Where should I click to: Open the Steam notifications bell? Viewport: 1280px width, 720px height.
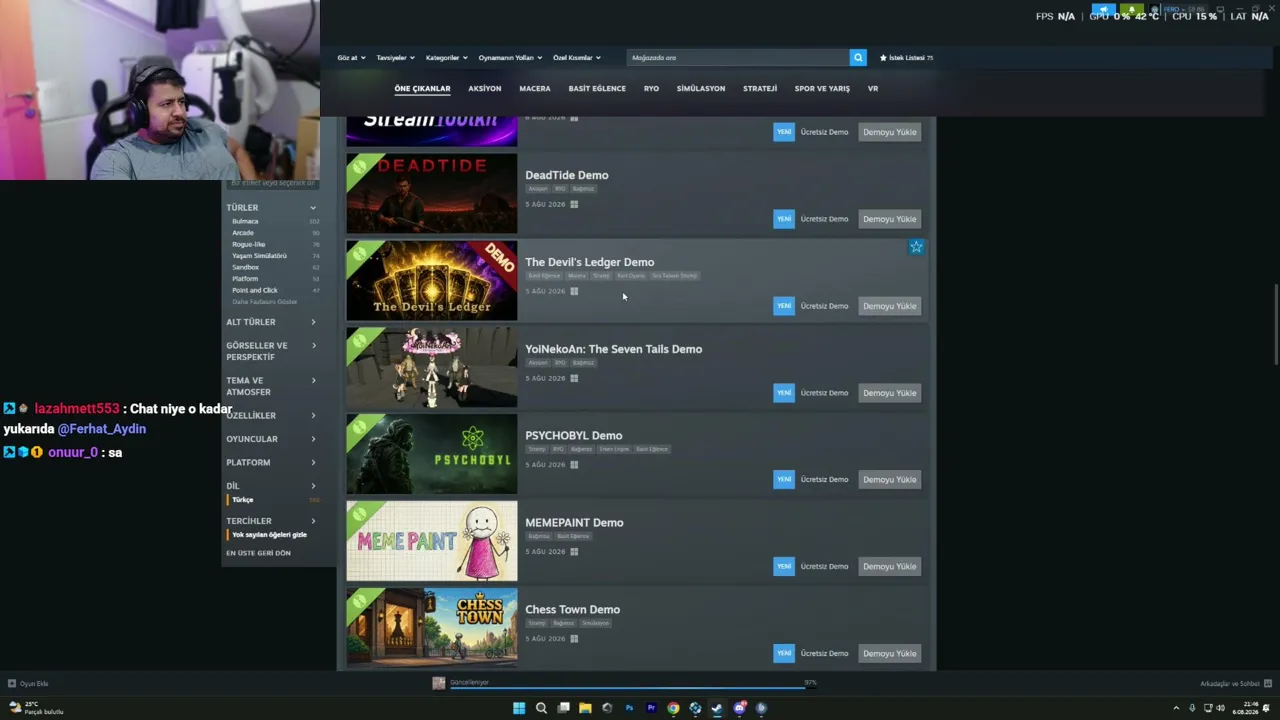click(1131, 10)
